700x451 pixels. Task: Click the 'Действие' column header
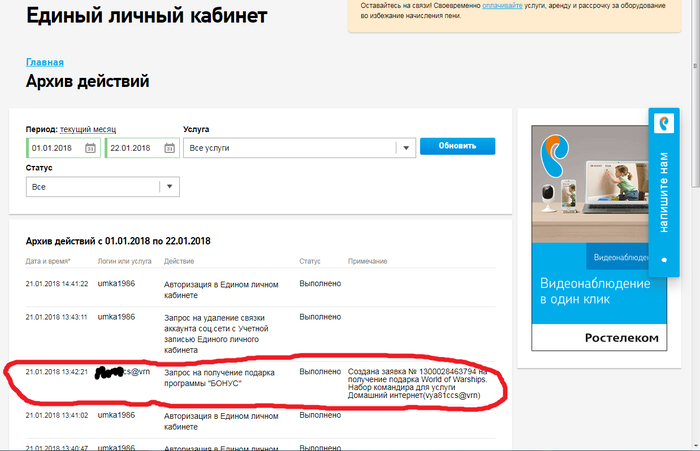[x=180, y=261]
